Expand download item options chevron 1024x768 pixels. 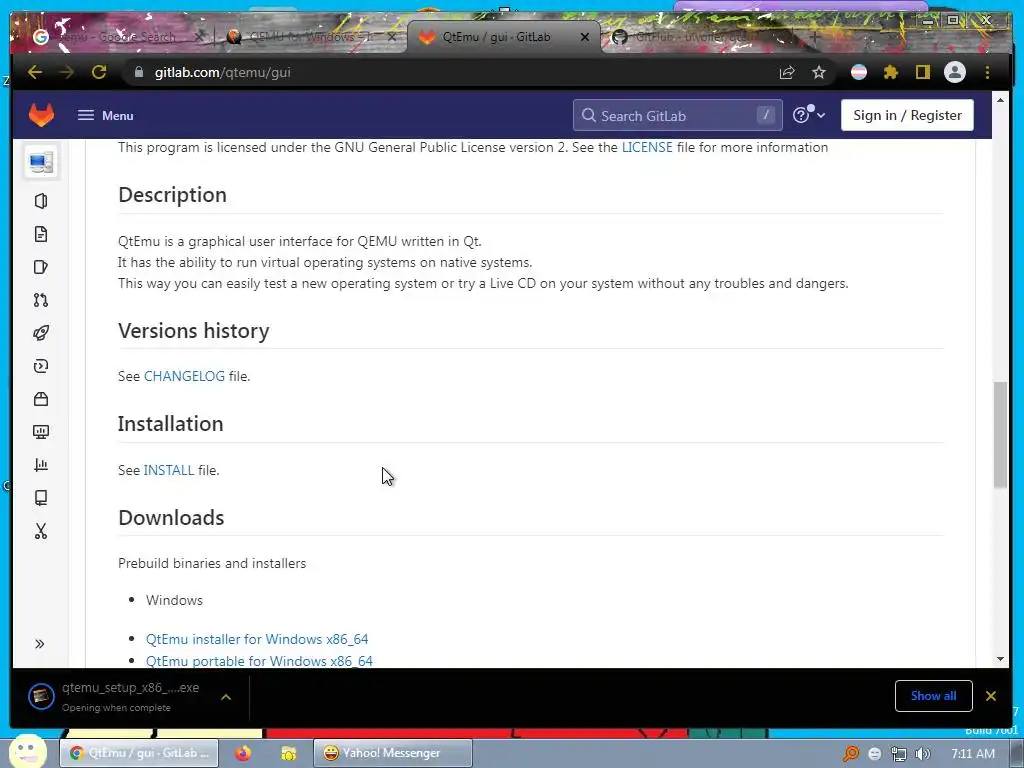tap(226, 697)
